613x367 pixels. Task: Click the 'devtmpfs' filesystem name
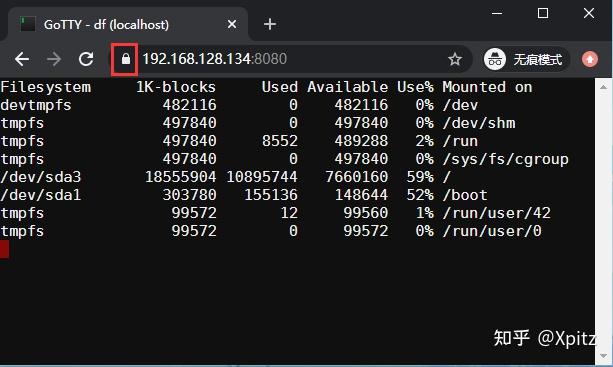36,106
